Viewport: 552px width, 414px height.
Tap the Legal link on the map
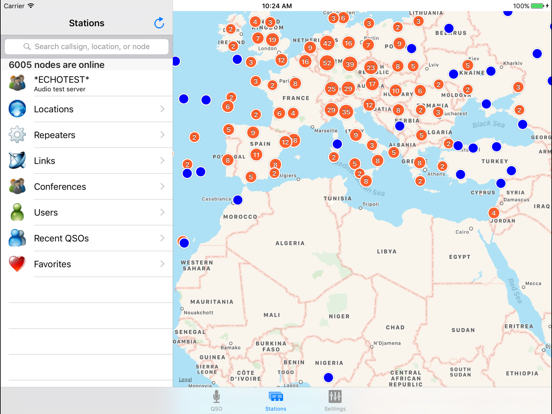click(185, 380)
